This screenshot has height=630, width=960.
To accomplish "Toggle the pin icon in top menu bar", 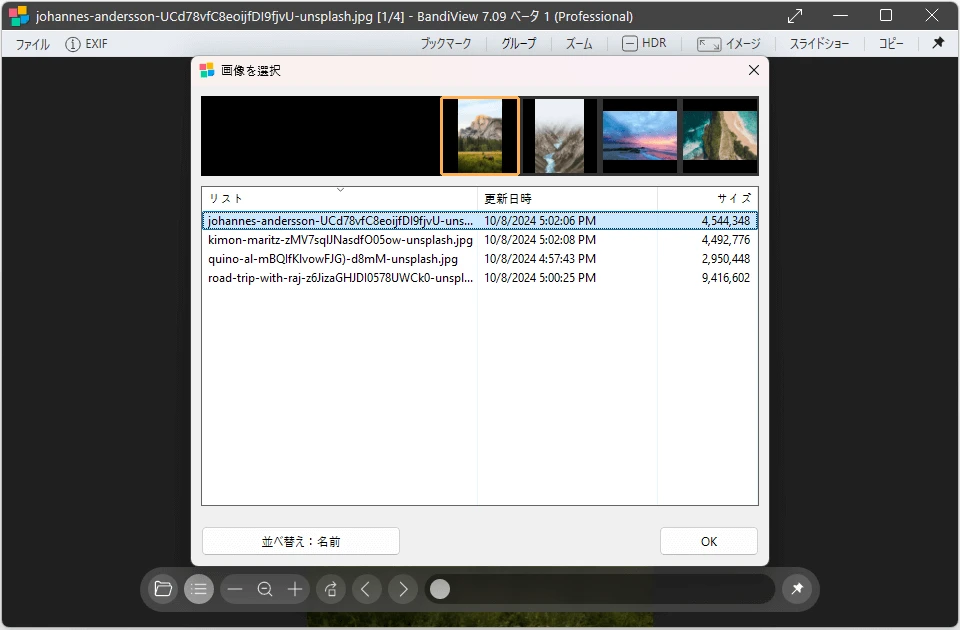I will pyautogui.click(x=938, y=44).
